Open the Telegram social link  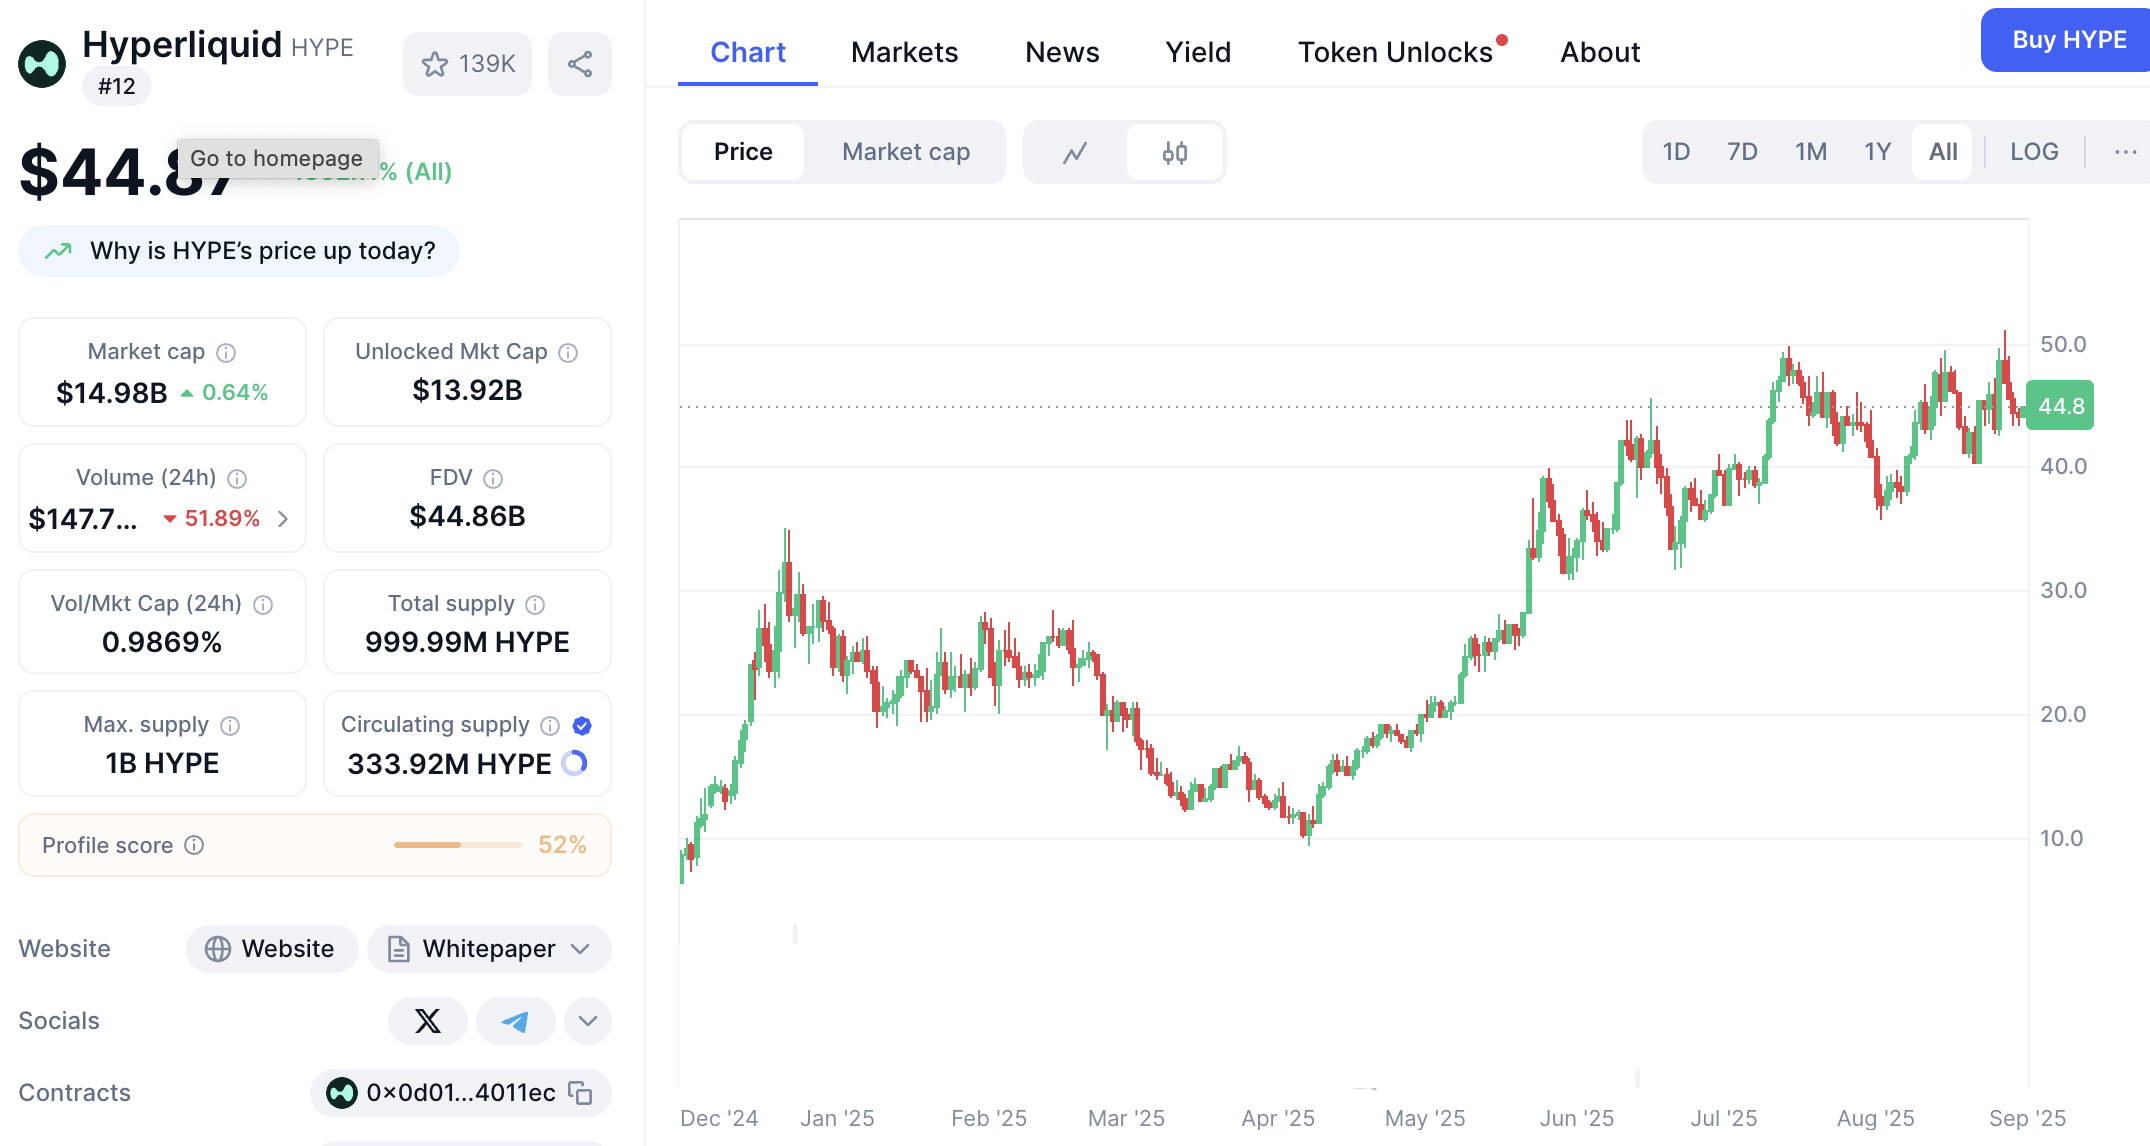pos(515,1021)
